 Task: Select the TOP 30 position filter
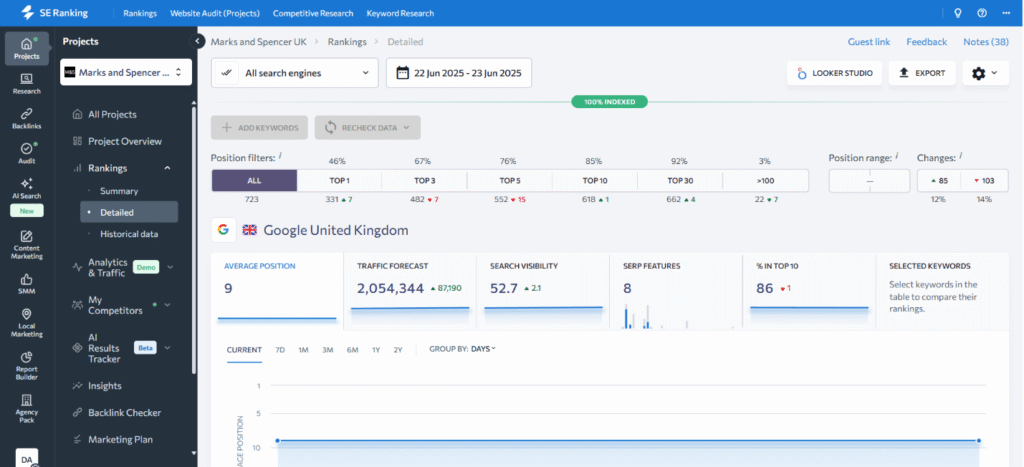click(680, 181)
